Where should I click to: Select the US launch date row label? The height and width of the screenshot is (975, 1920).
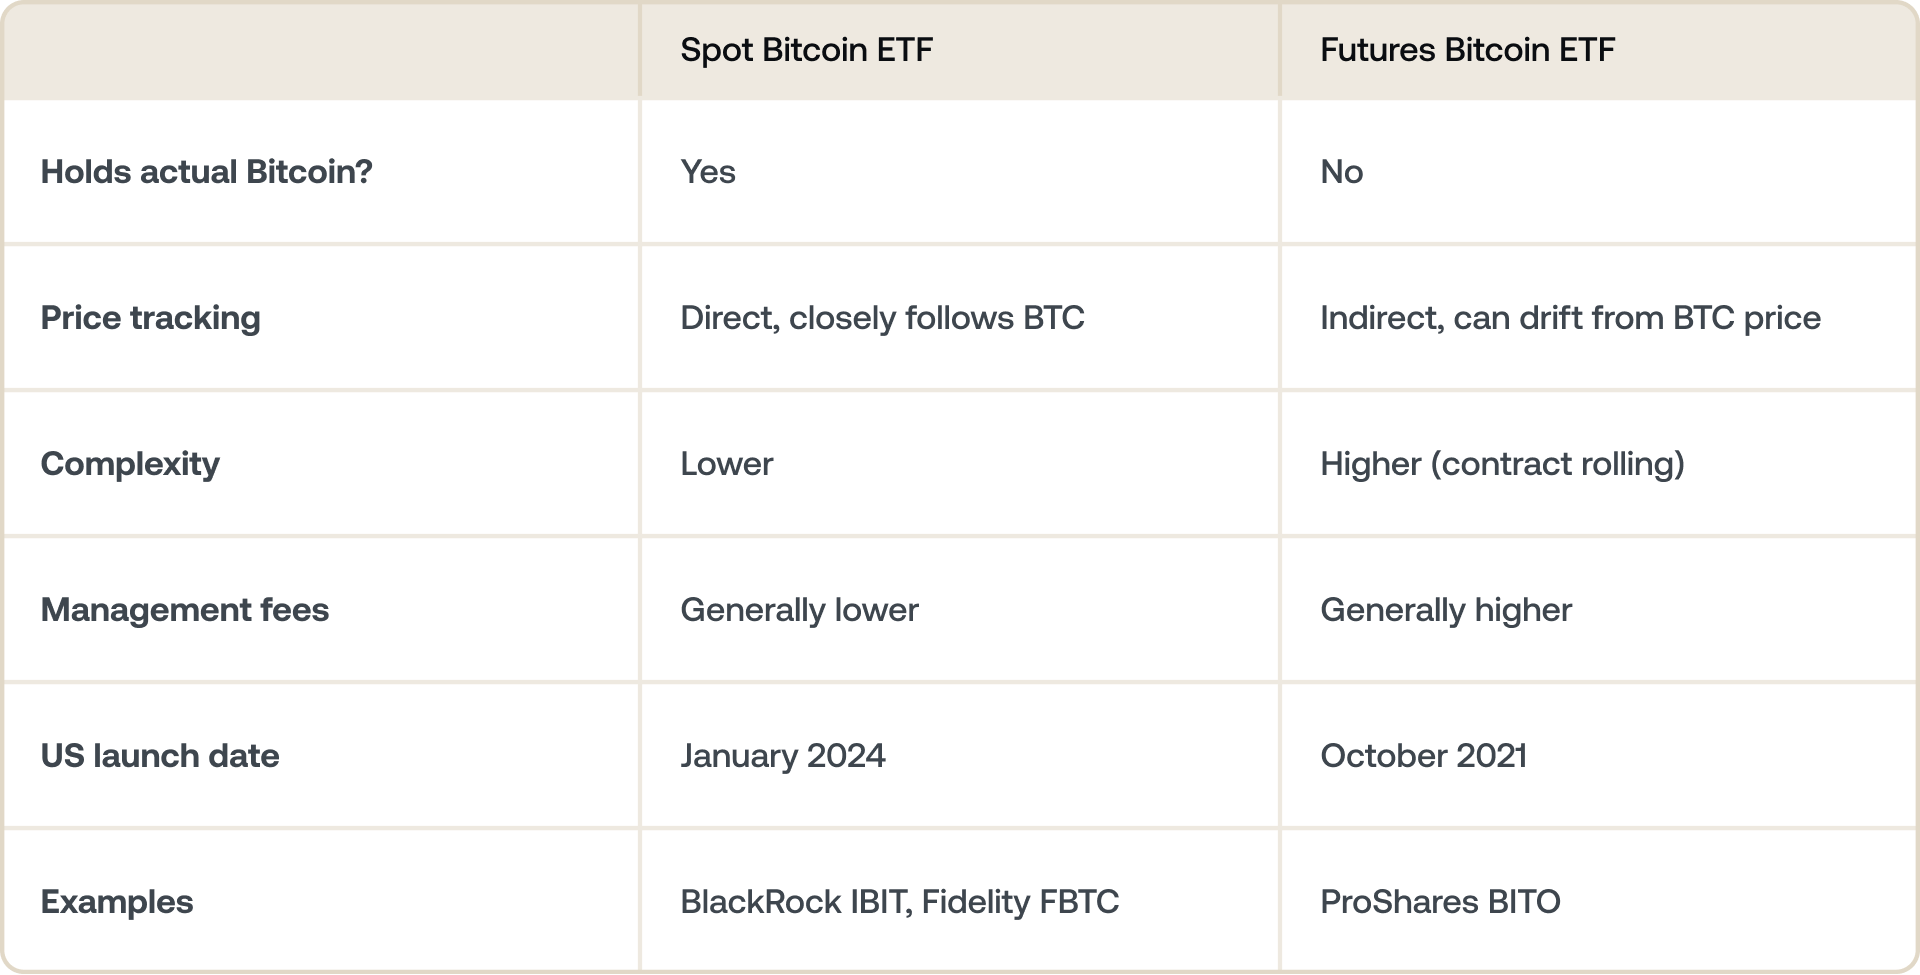[160, 756]
